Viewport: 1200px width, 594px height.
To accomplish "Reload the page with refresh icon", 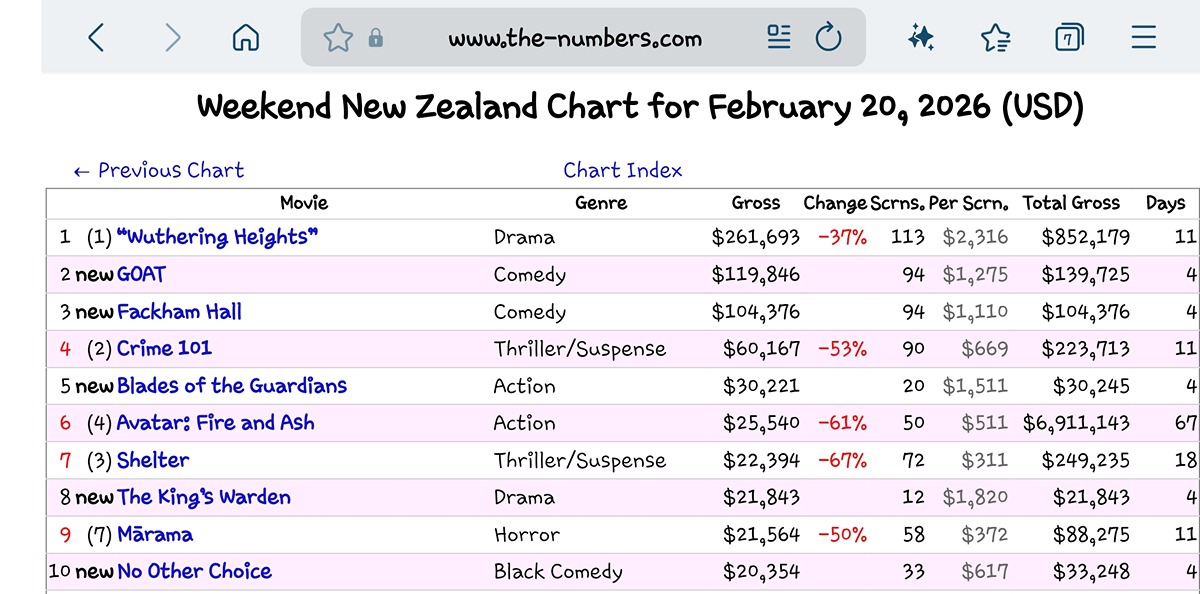I will [828, 38].
